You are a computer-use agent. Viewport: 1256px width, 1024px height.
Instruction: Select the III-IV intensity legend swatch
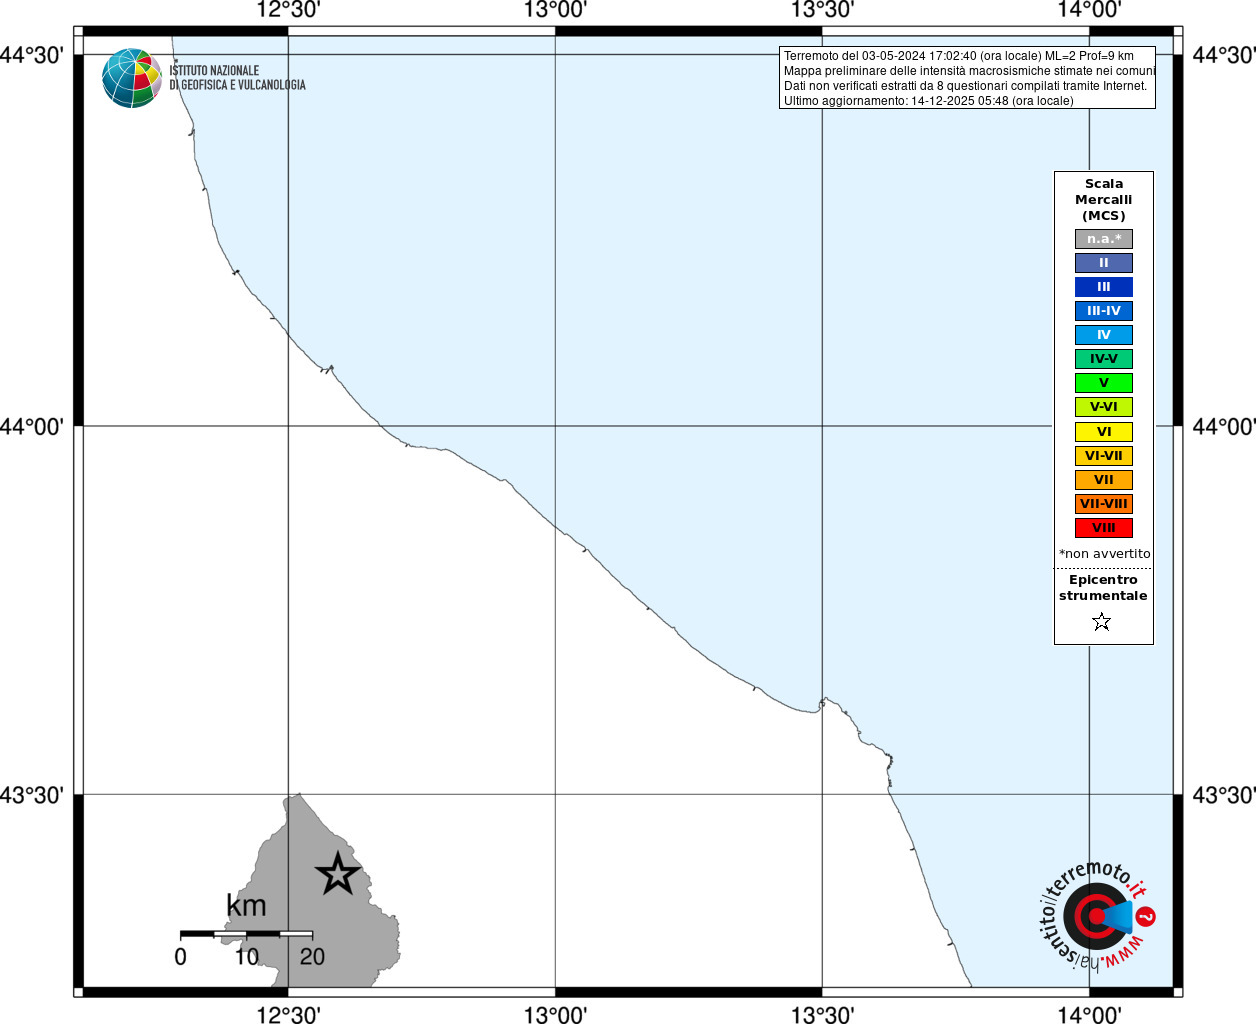tap(1104, 311)
